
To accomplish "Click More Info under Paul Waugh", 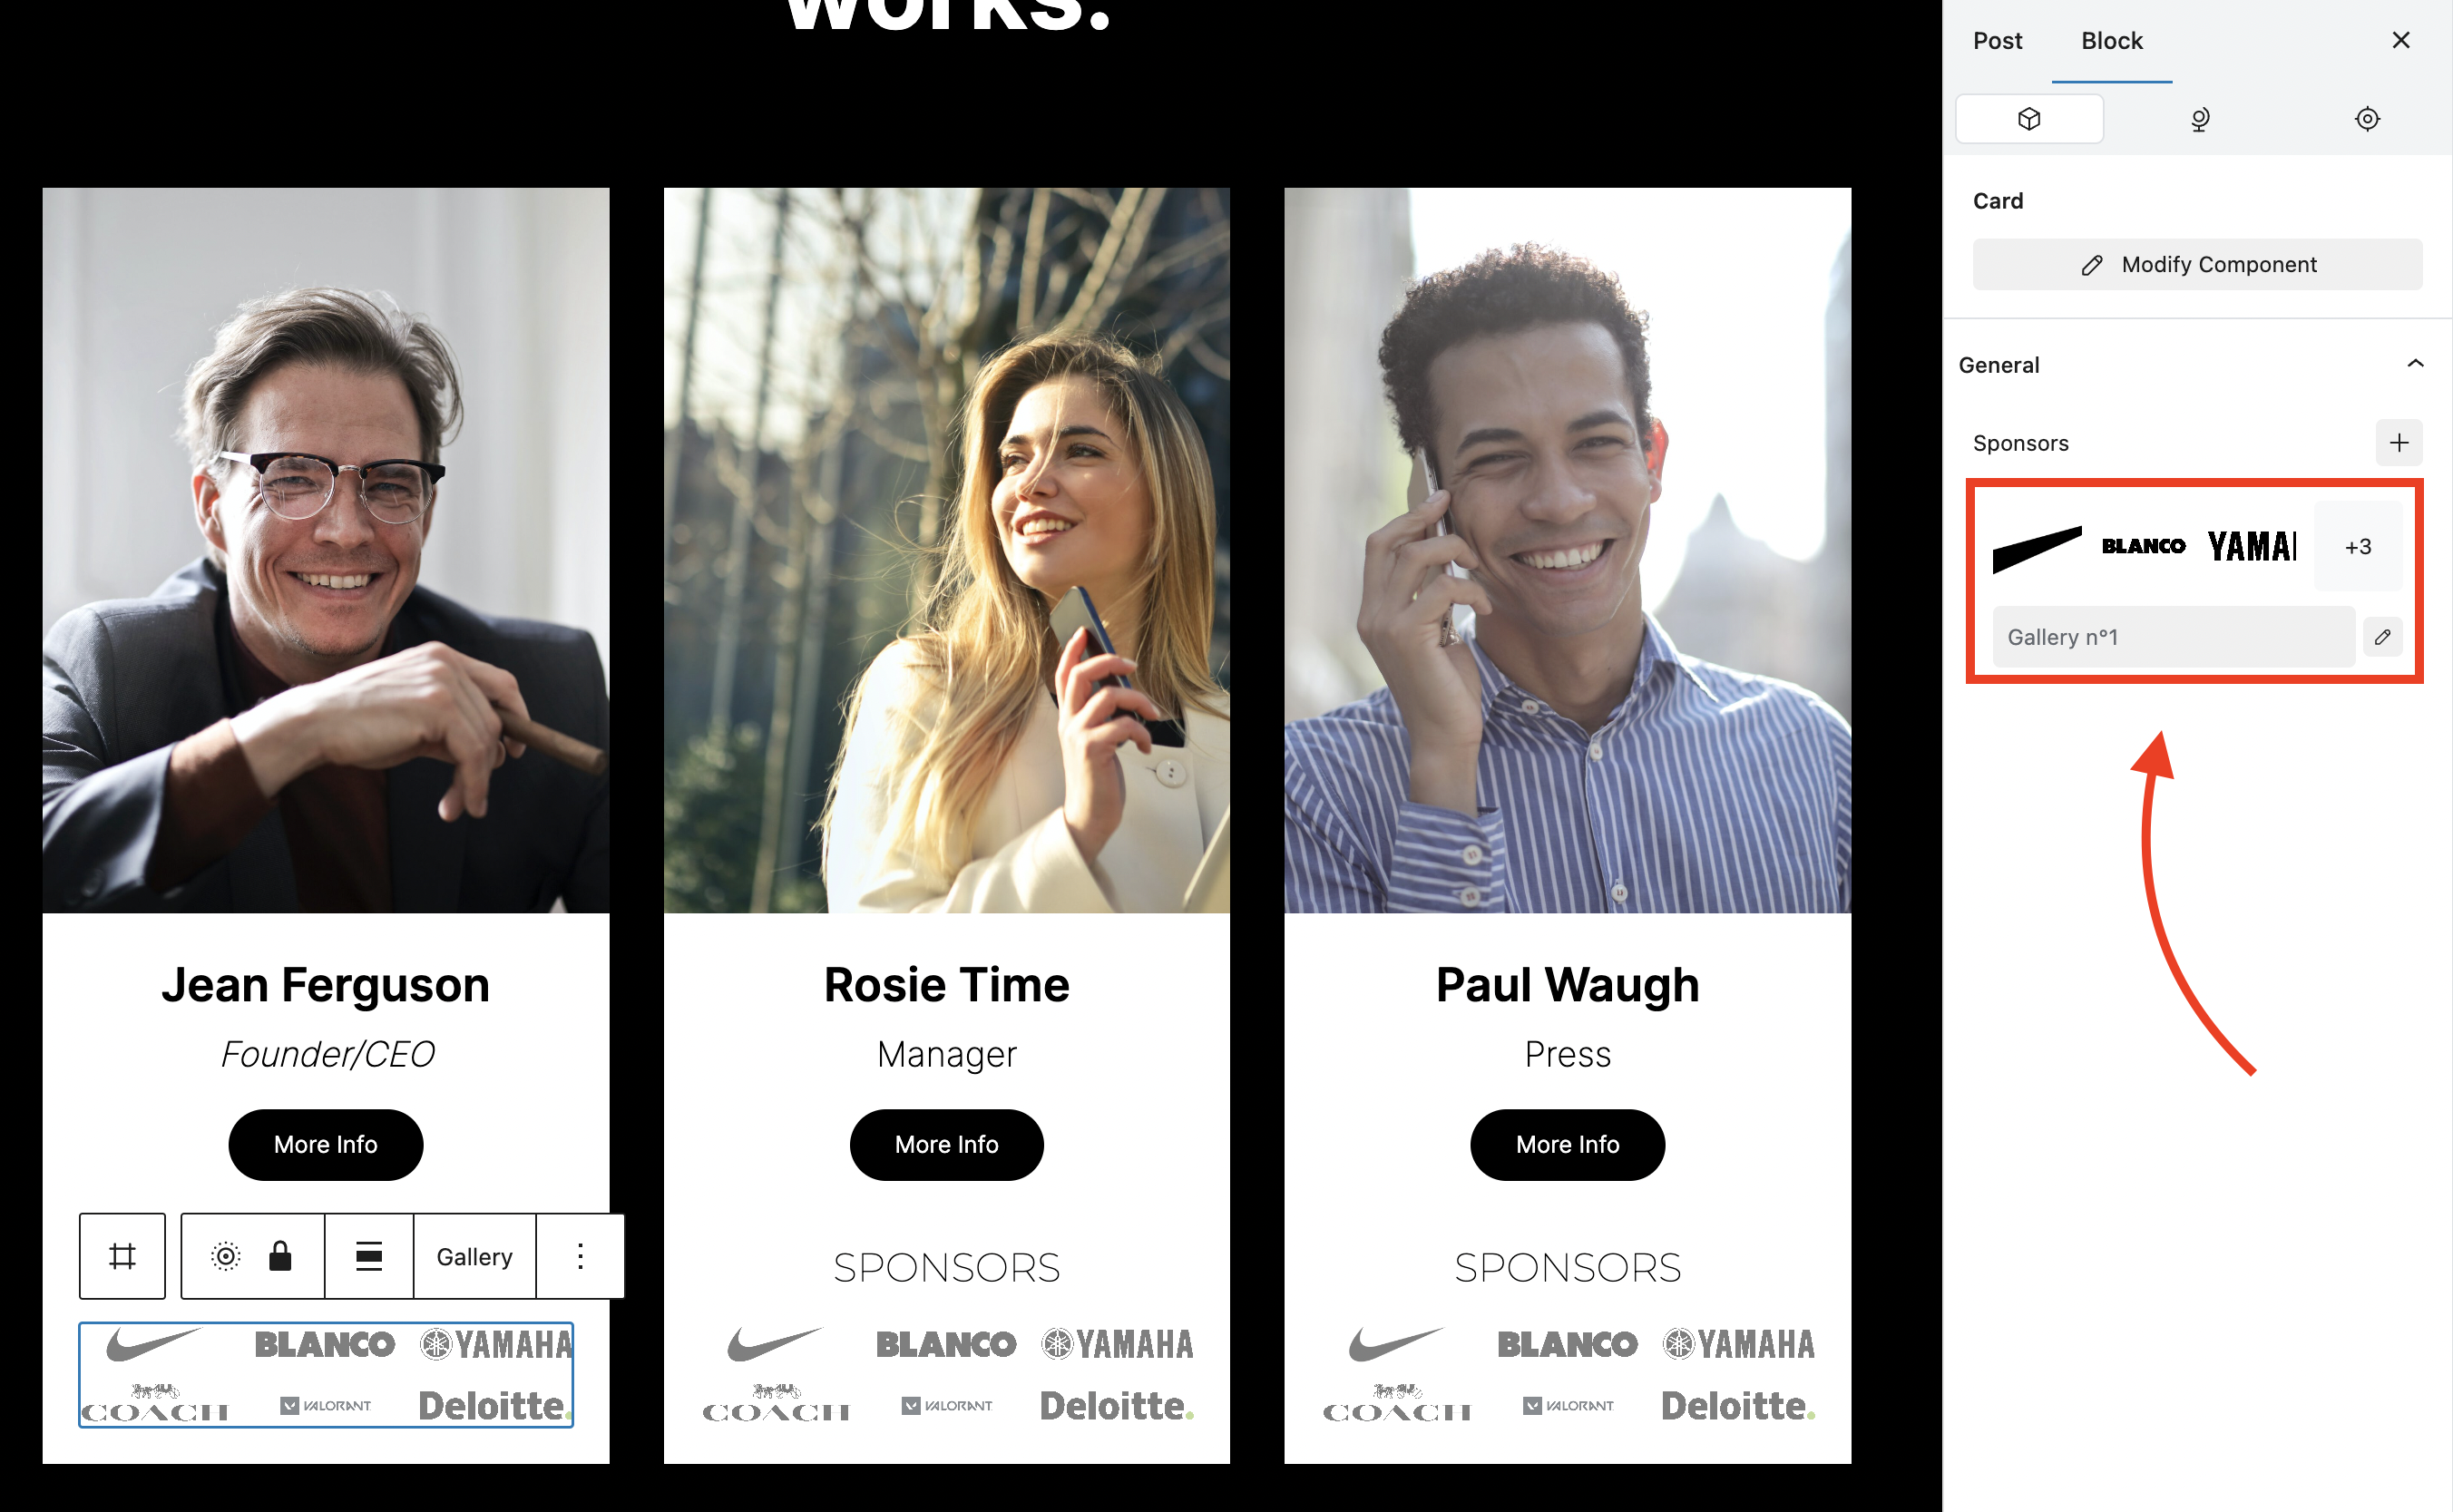I will pos(1567,1144).
